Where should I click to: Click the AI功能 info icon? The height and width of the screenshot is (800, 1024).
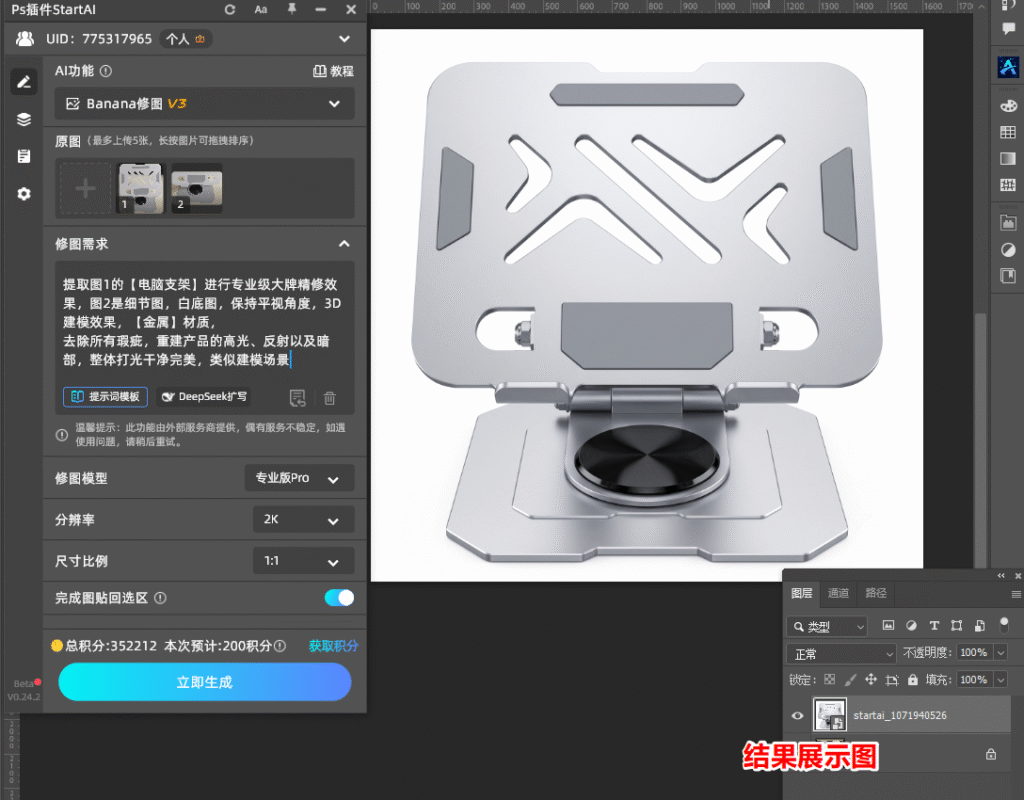coord(106,71)
